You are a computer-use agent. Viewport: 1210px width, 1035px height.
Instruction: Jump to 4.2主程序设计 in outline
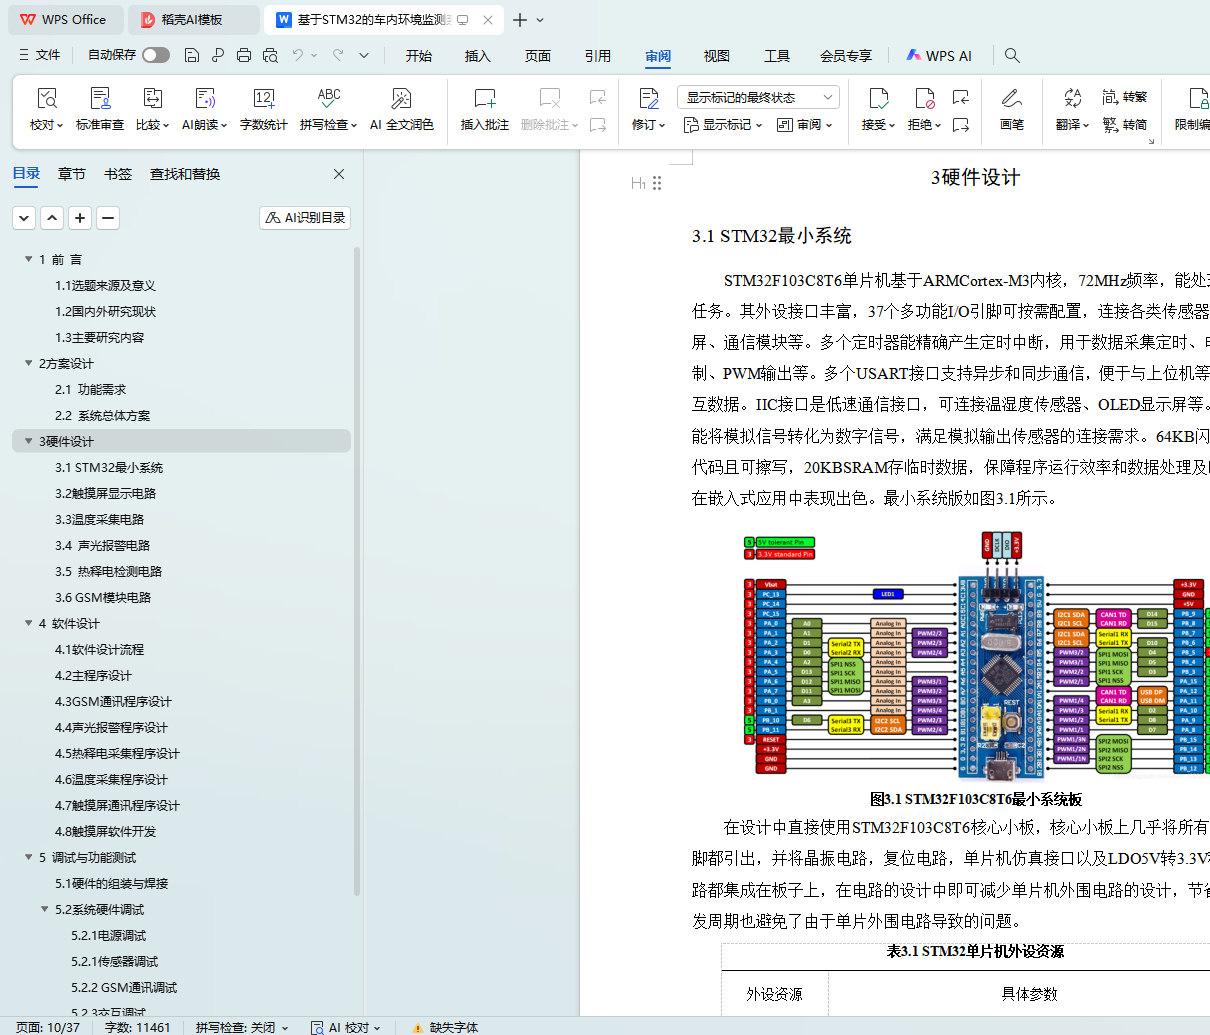tap(93, 675)
